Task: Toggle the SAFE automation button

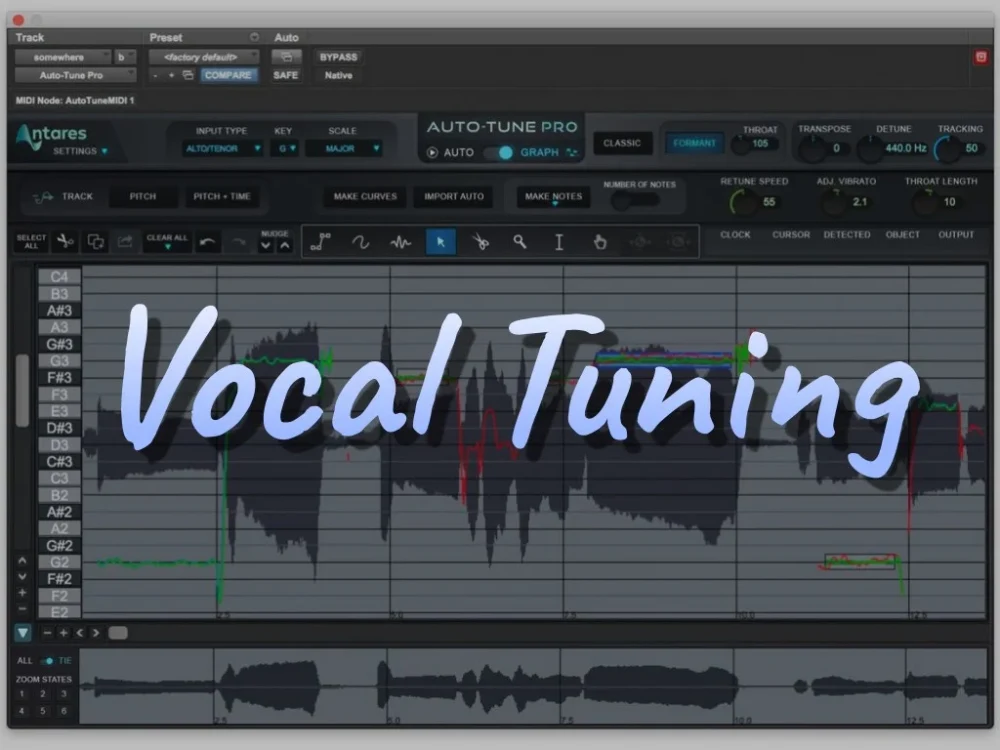Action: click(x=286, y=75)
